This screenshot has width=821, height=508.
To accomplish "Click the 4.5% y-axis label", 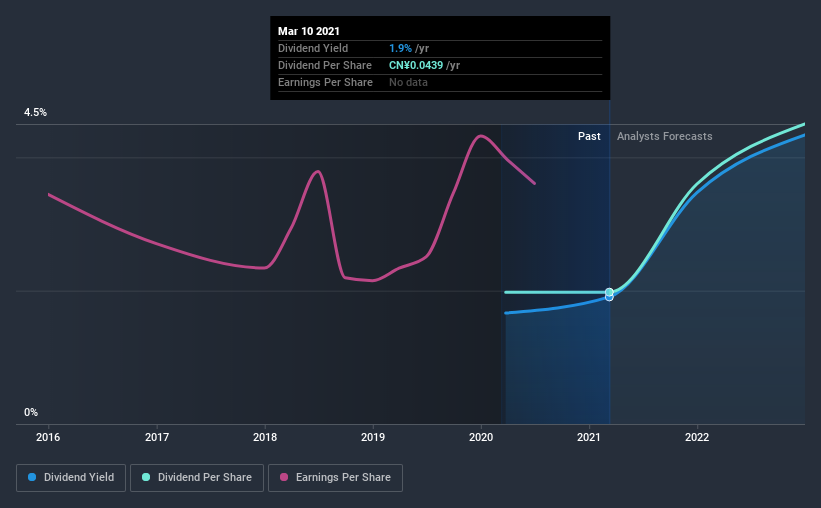I will click(36, 113).
